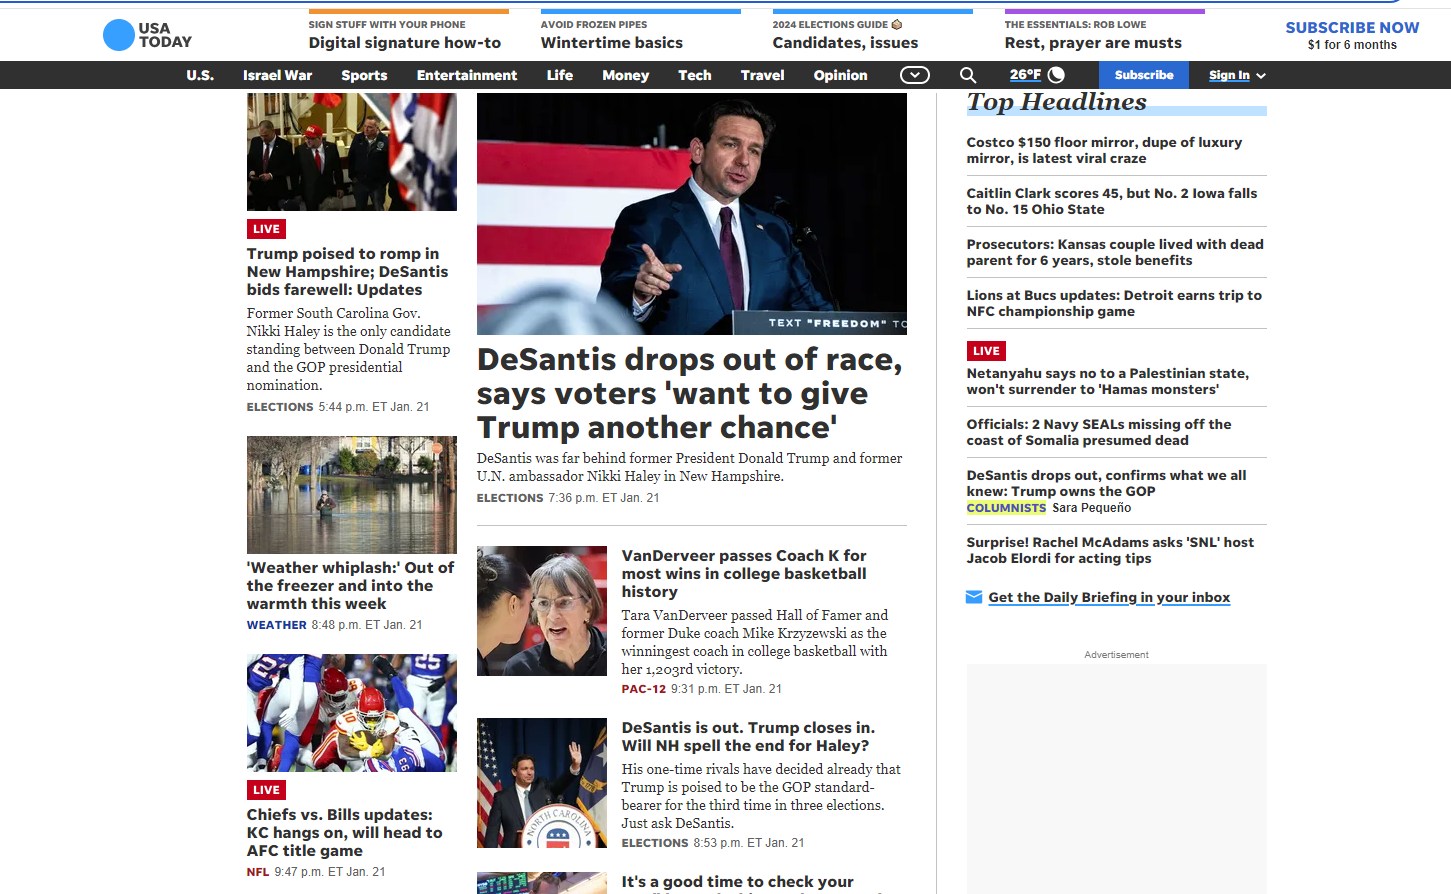This screenshot has height=894, width=1451.
Task: Open 'Rest, prayer are musts' promo
Action: point(1093,43)
